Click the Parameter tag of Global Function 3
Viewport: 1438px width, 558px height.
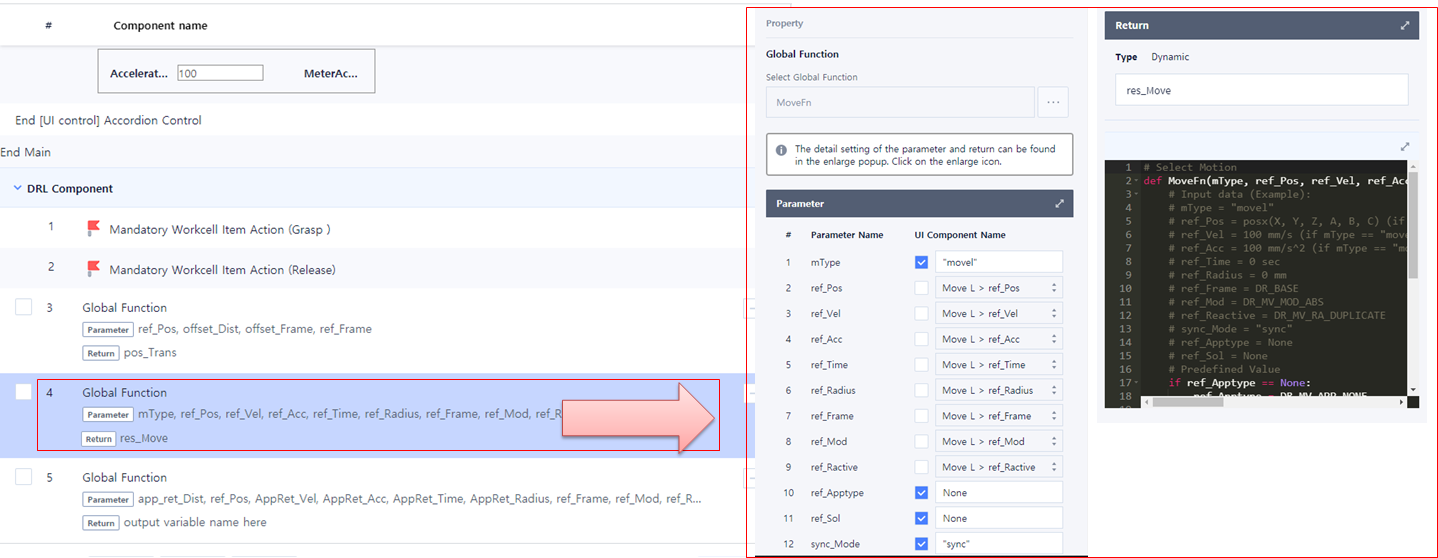pos(107,330)
